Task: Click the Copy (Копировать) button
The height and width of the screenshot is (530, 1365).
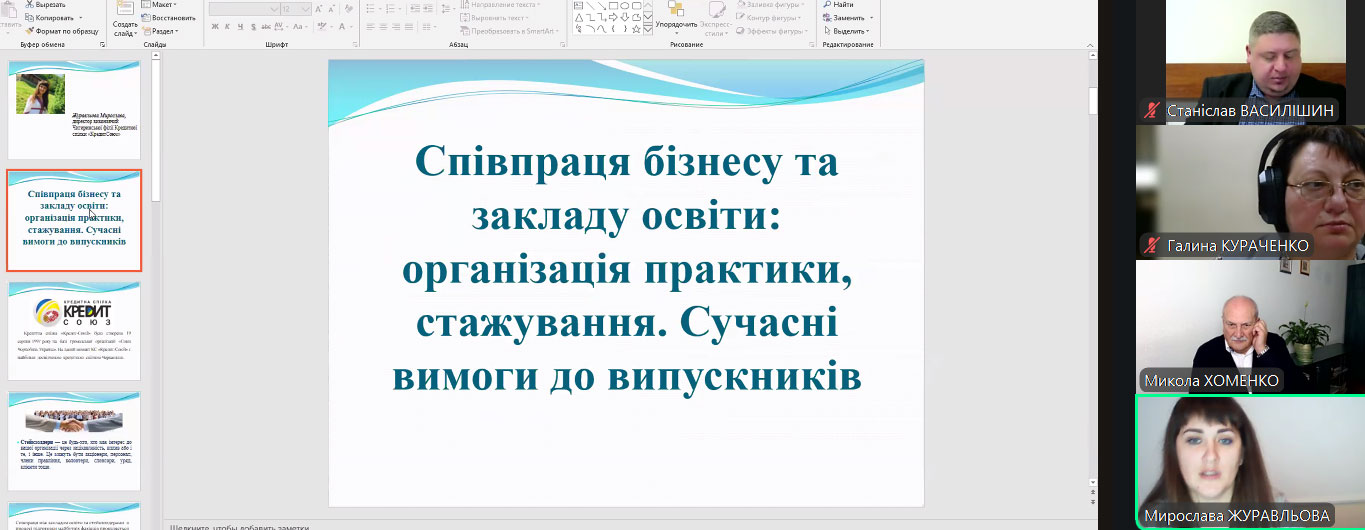Action: point(54,18)
